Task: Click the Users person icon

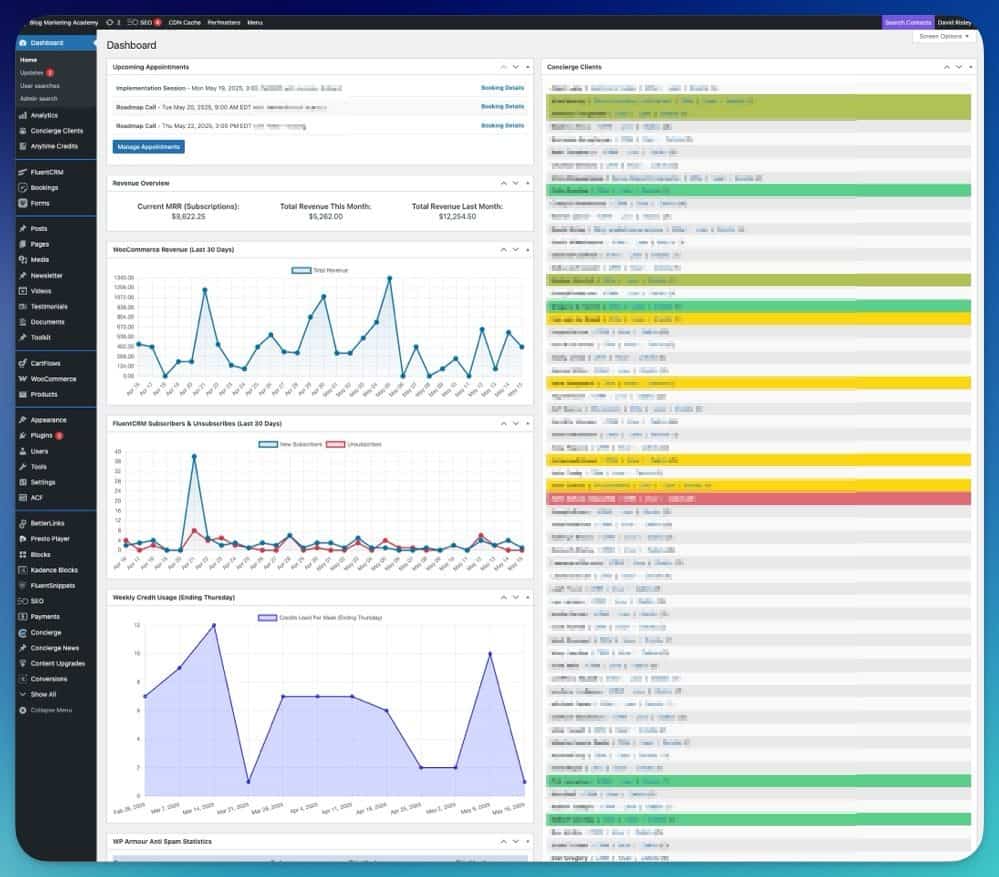Action: tap(23, 452)
